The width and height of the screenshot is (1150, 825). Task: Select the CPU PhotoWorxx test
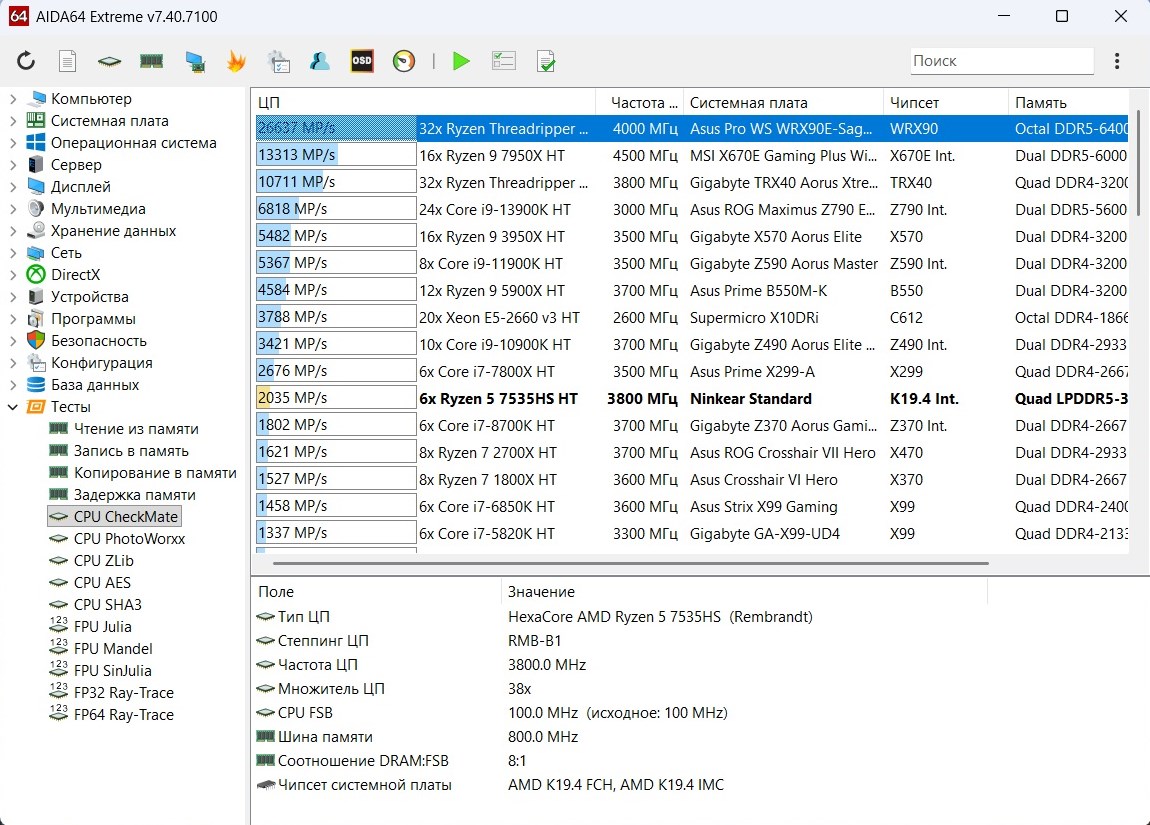point(129,539)
